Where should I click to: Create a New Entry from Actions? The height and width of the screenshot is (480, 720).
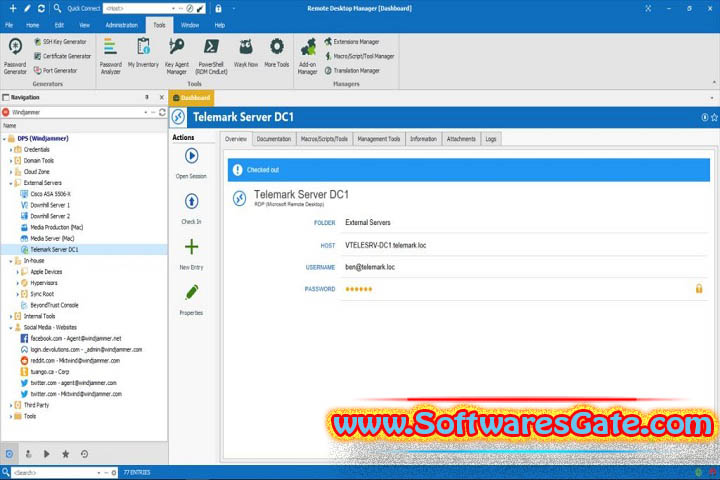(191, 247)
